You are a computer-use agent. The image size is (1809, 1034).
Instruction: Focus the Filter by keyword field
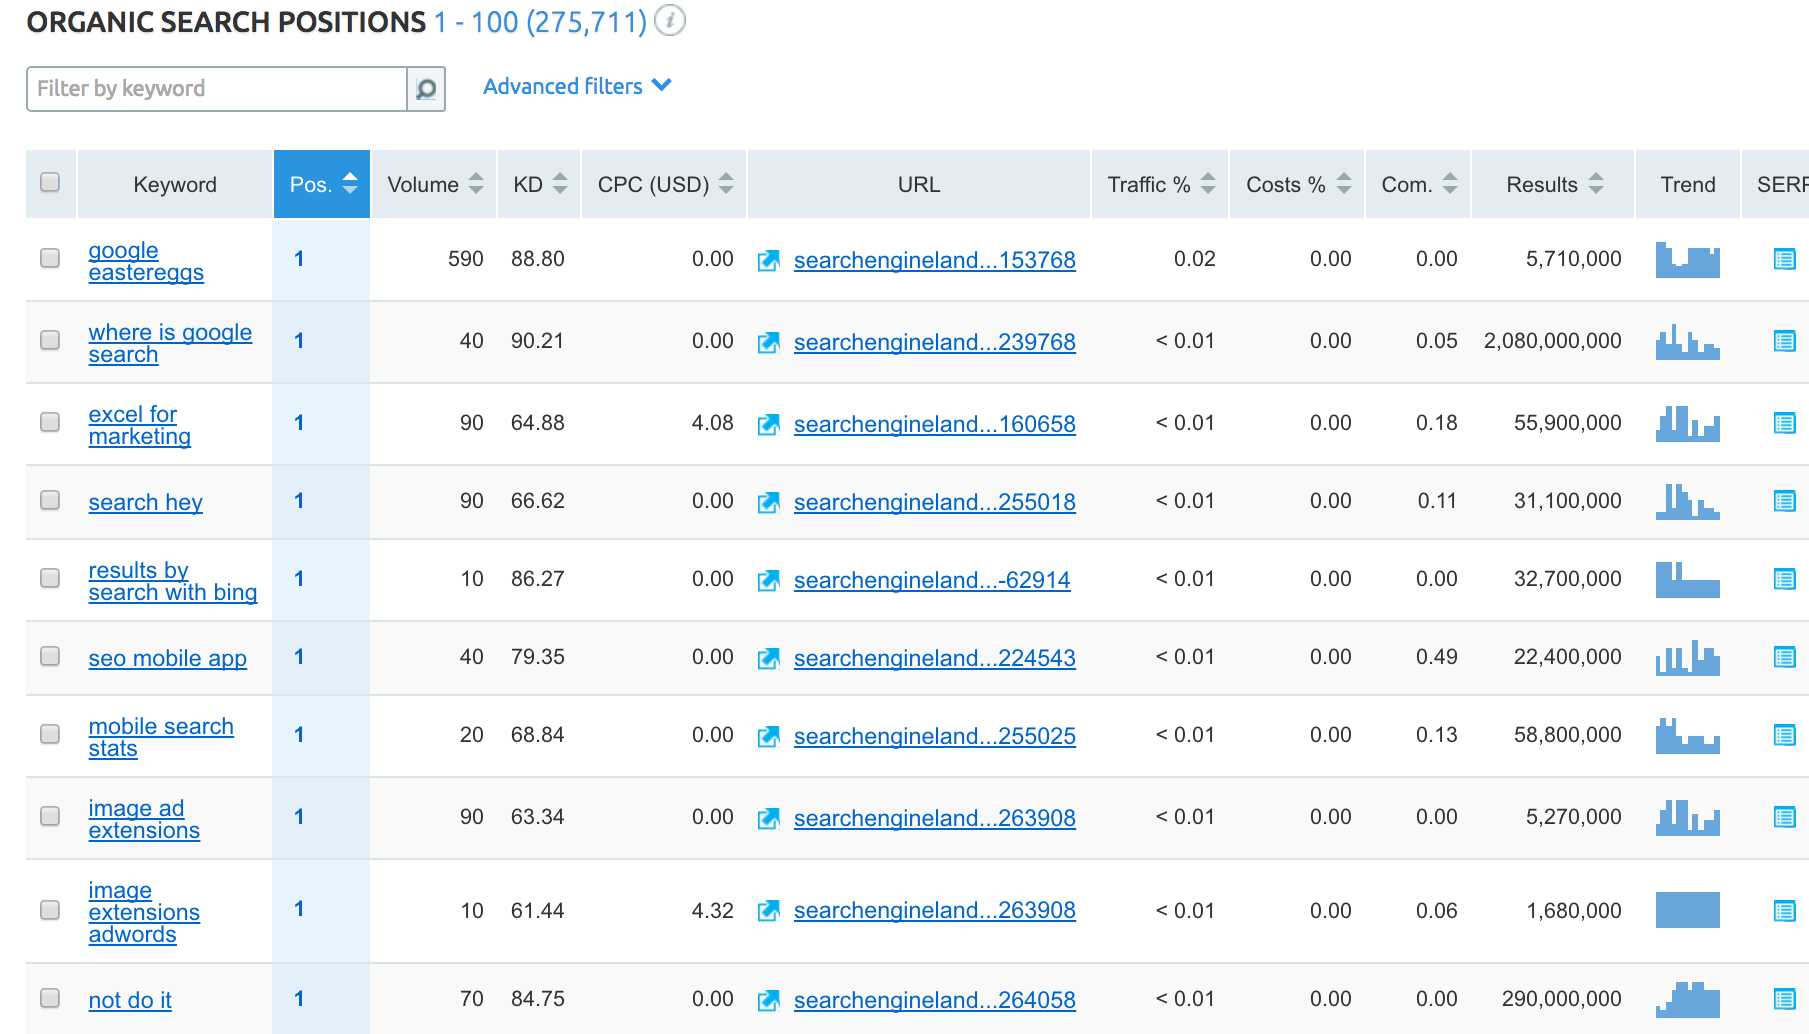tap(217, 89)
